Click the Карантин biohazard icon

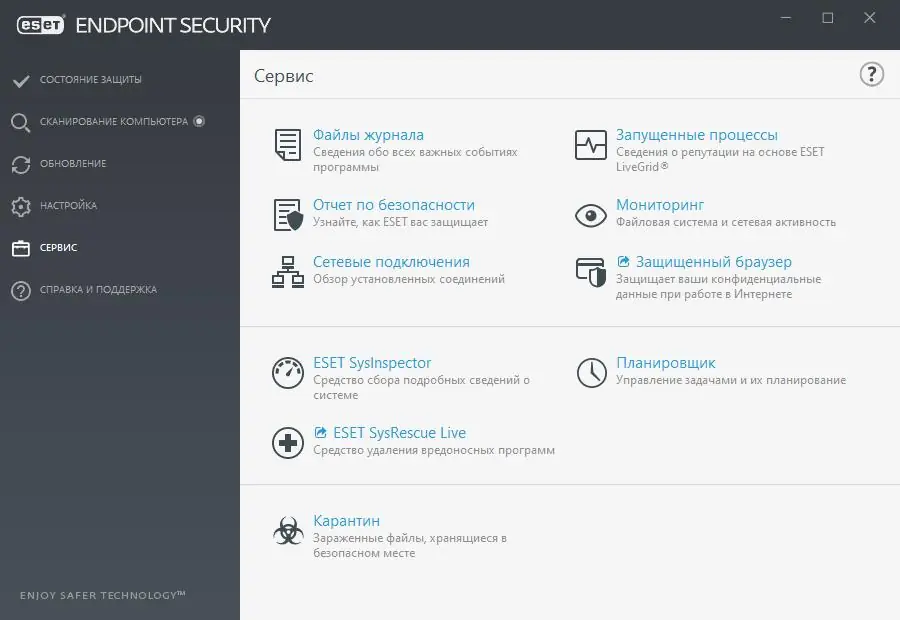[287, 532]
